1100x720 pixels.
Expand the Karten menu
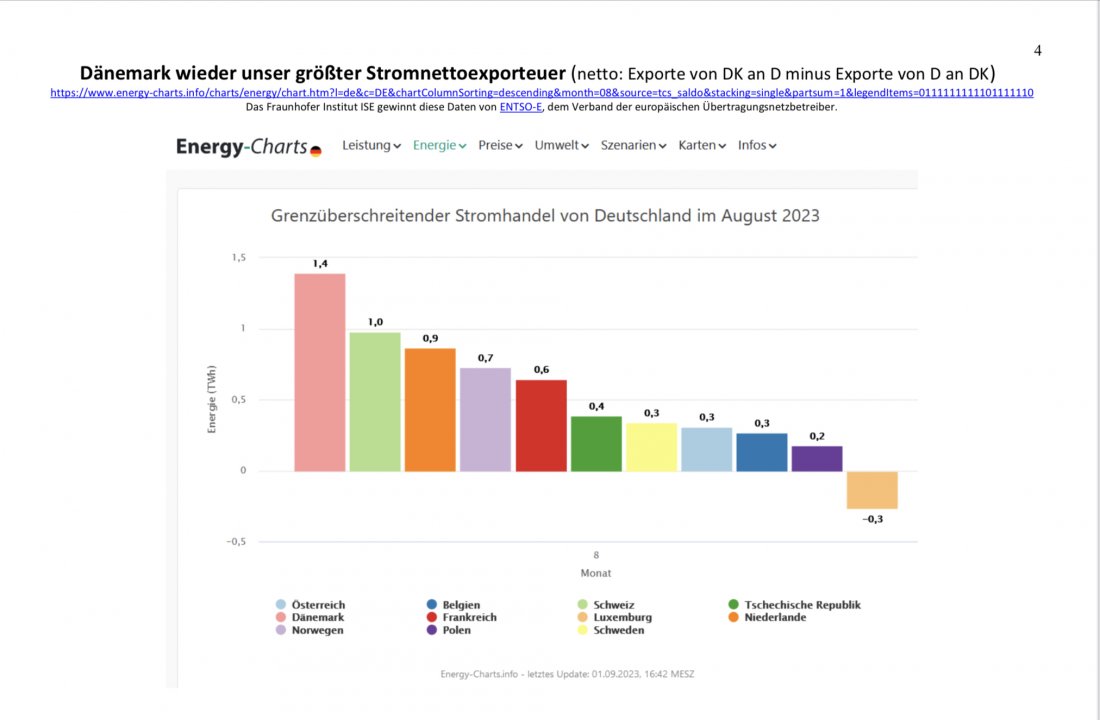click(x=702, y=145)
